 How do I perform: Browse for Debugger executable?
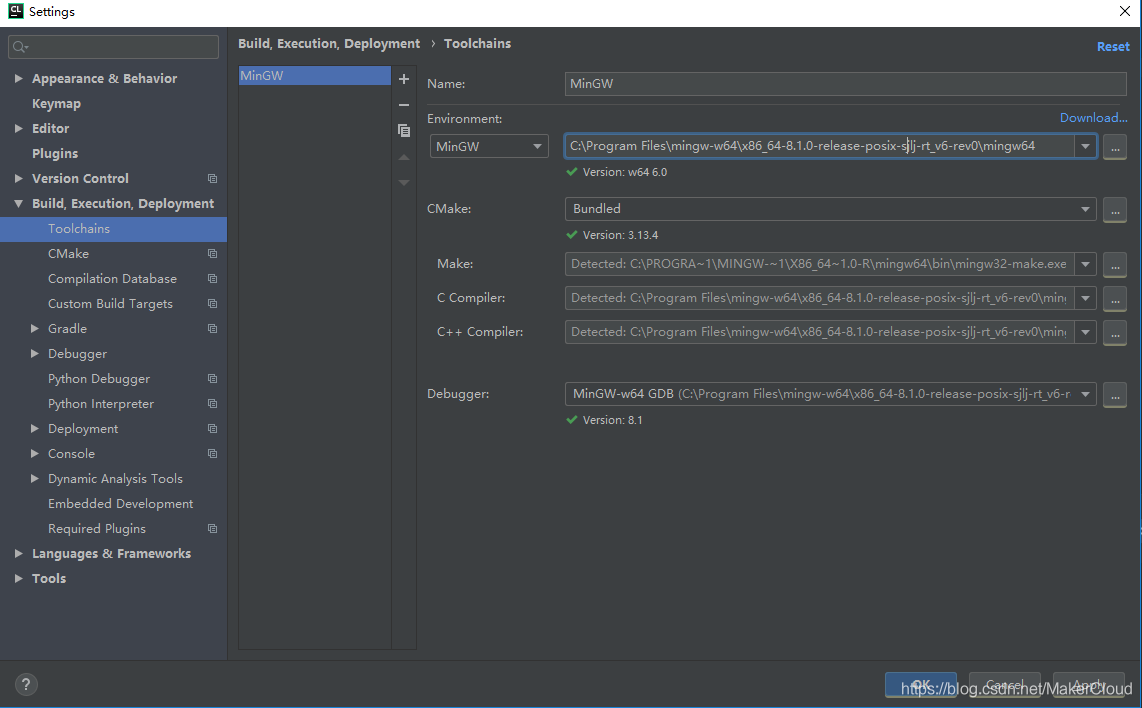click(x=1114, y=394)
